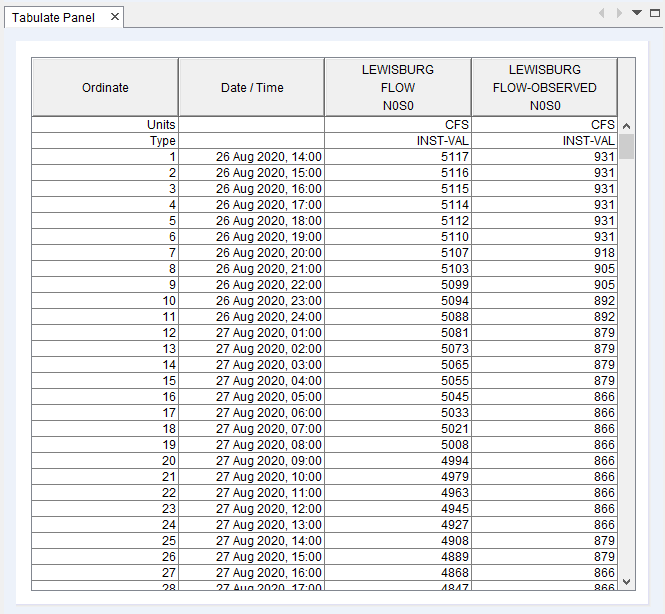Select the 27 Aug 2020, 11:00 cell
Viewport: 665px width, 614px height.
[x=252, y=493]
